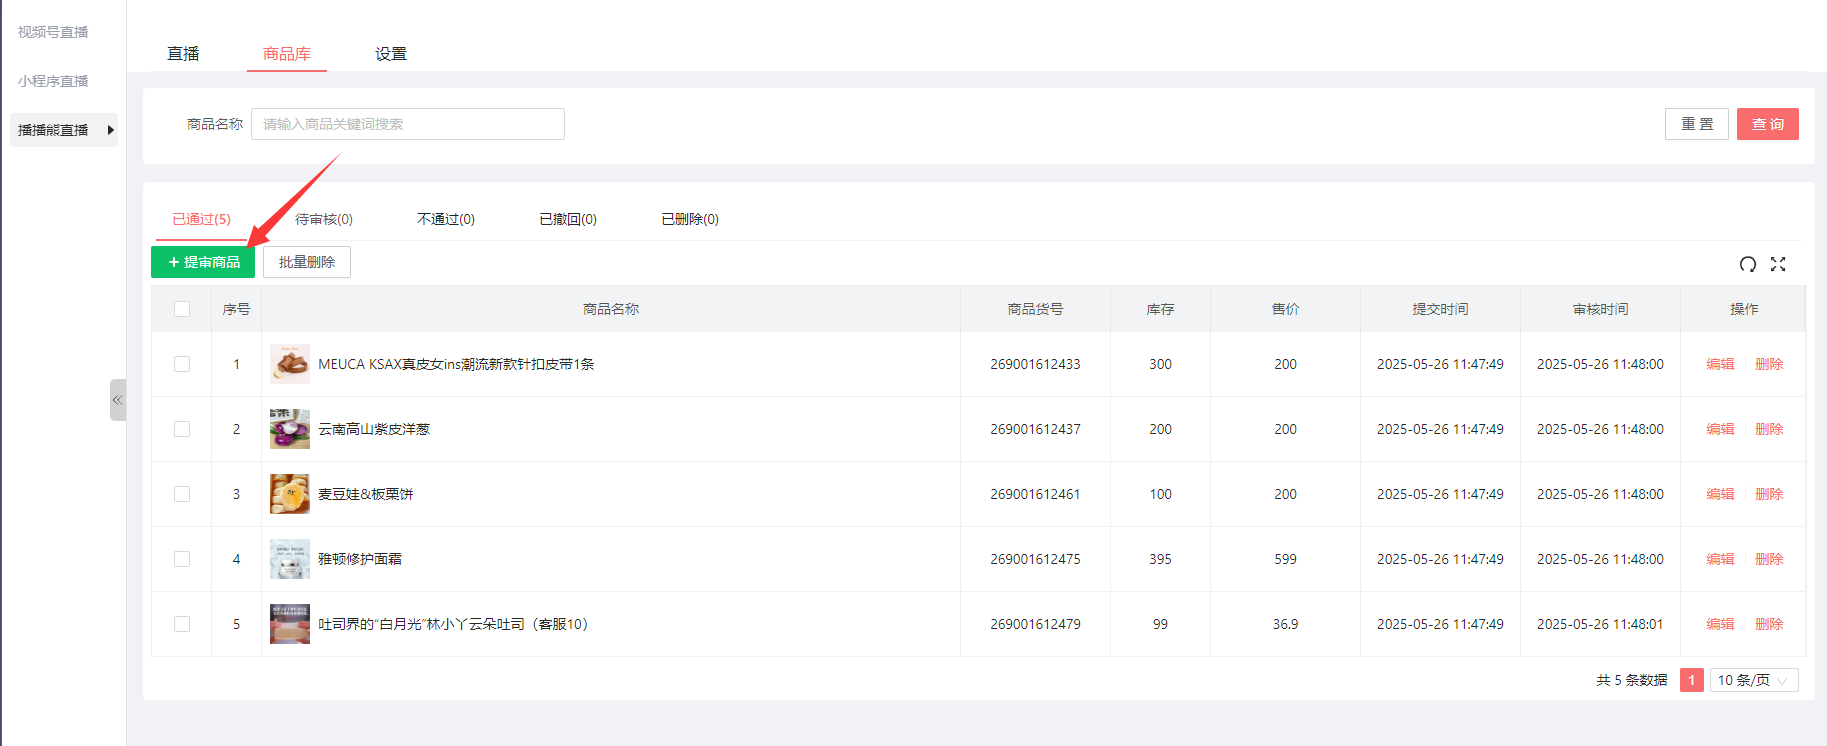Switch to the 待审核(0) tab
This screenshot has width=1827, height=746.
click(323, 219)
